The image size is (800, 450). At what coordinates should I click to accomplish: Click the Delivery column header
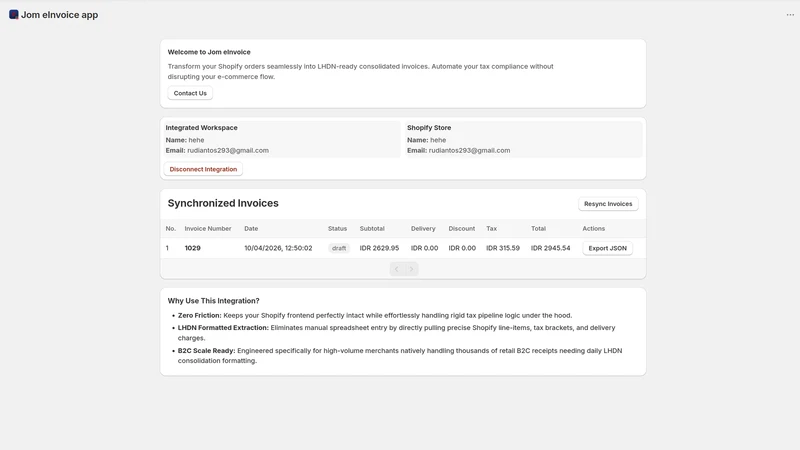(423, 229)
